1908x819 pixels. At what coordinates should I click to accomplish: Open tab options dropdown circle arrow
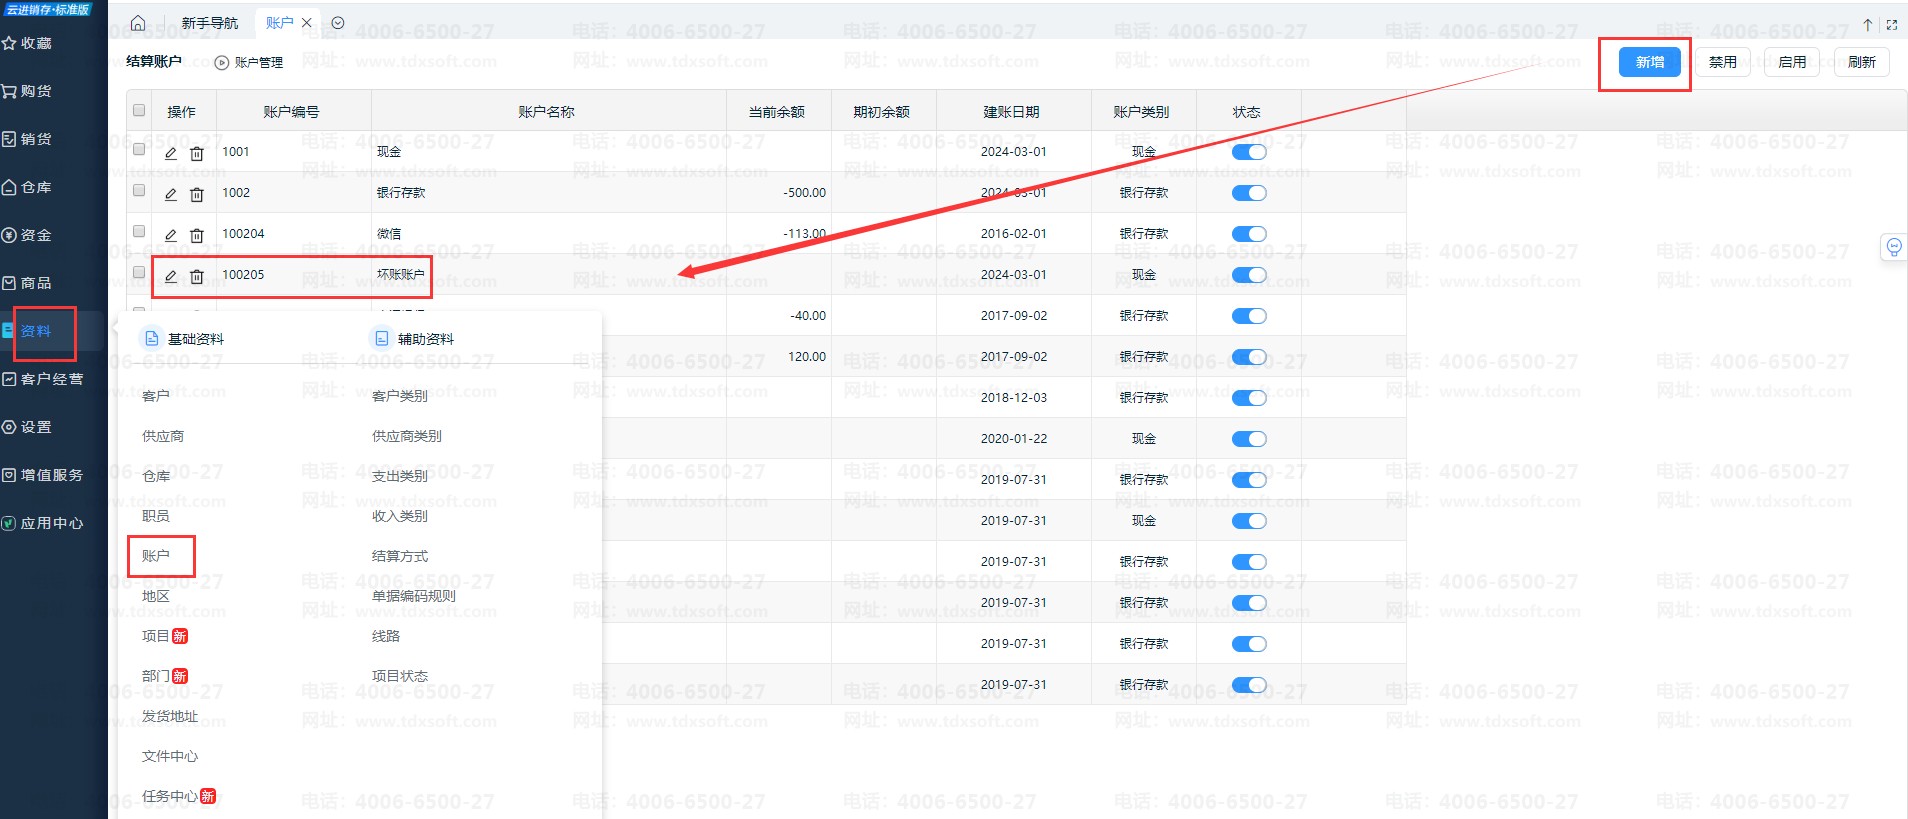[338, 23]
